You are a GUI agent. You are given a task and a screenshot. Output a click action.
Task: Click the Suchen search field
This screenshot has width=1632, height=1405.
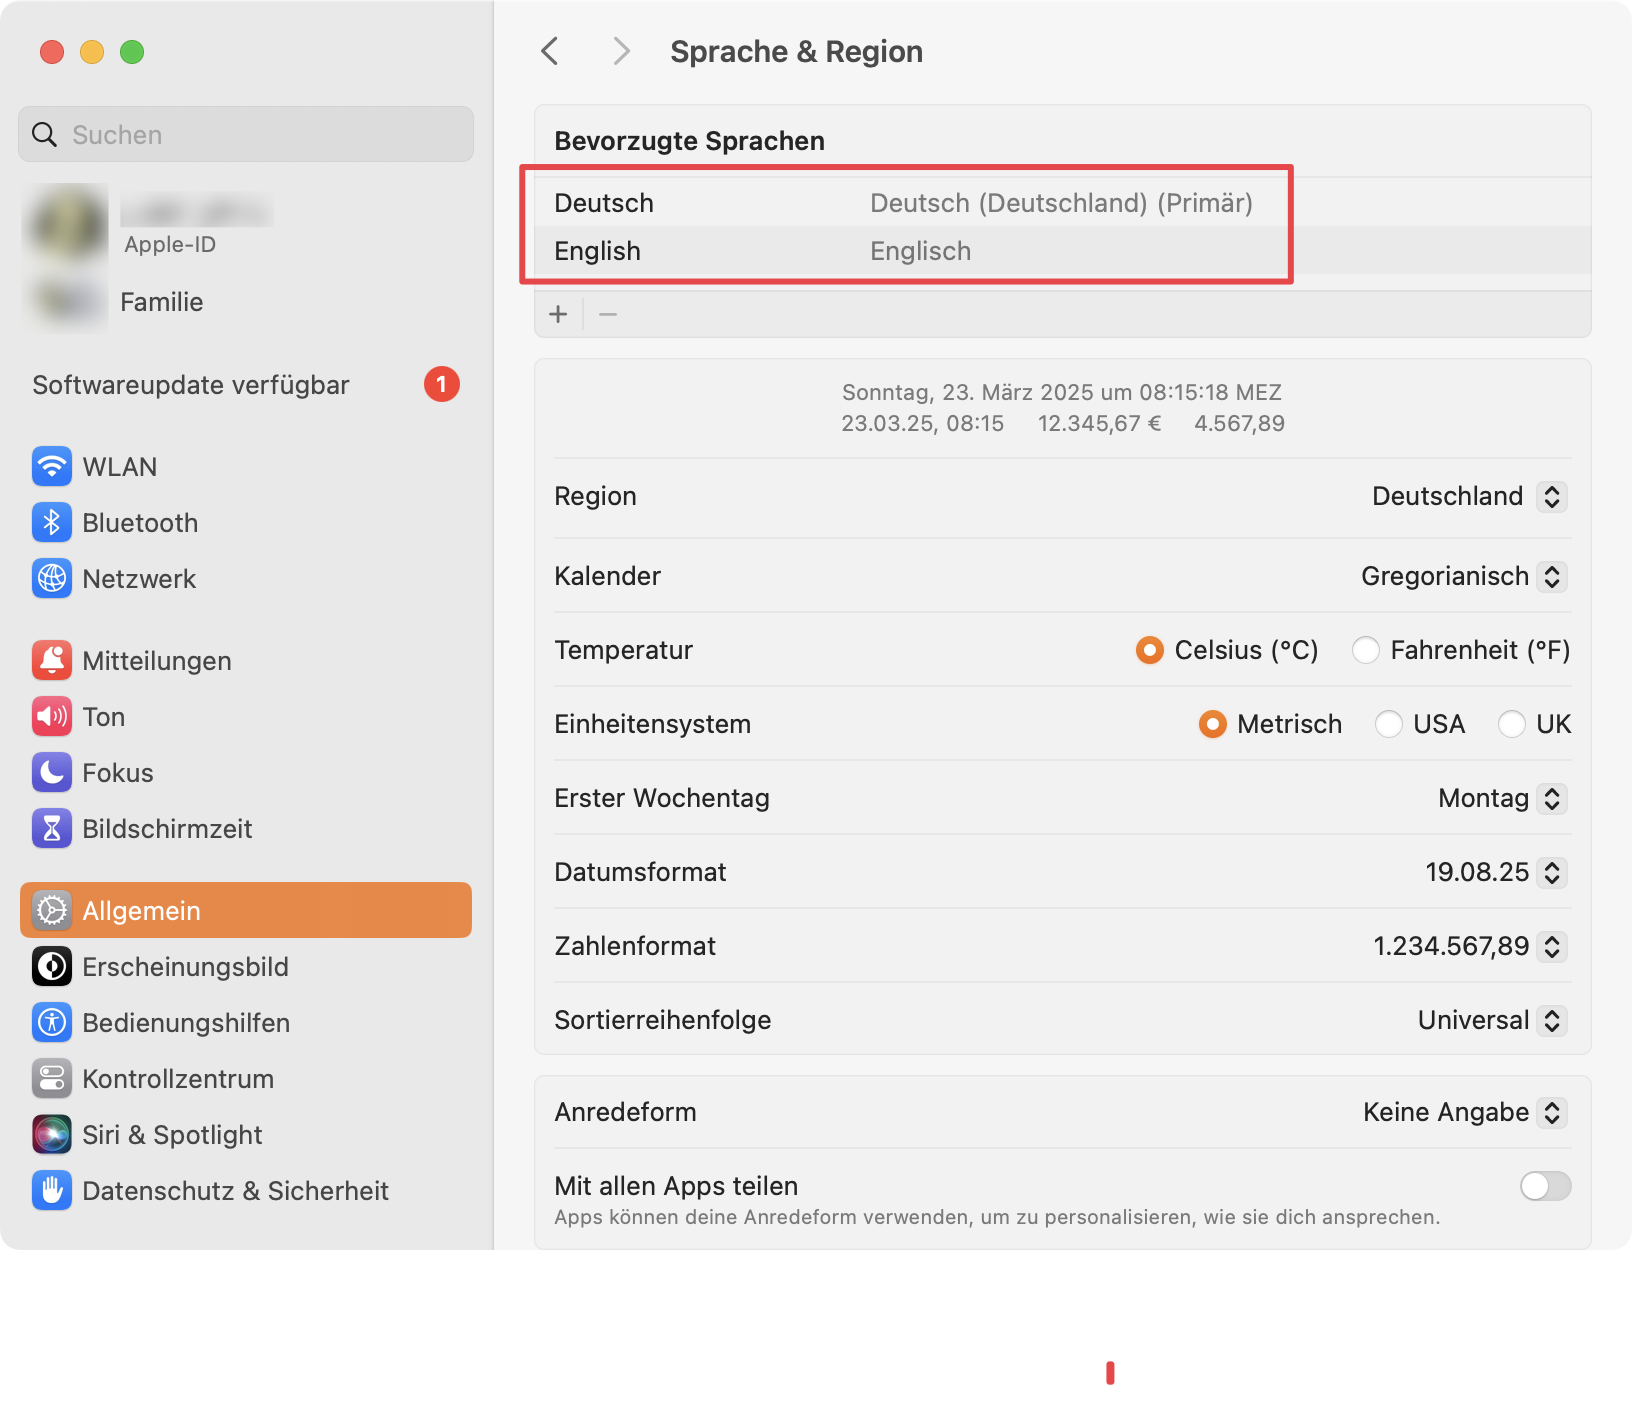246,135
